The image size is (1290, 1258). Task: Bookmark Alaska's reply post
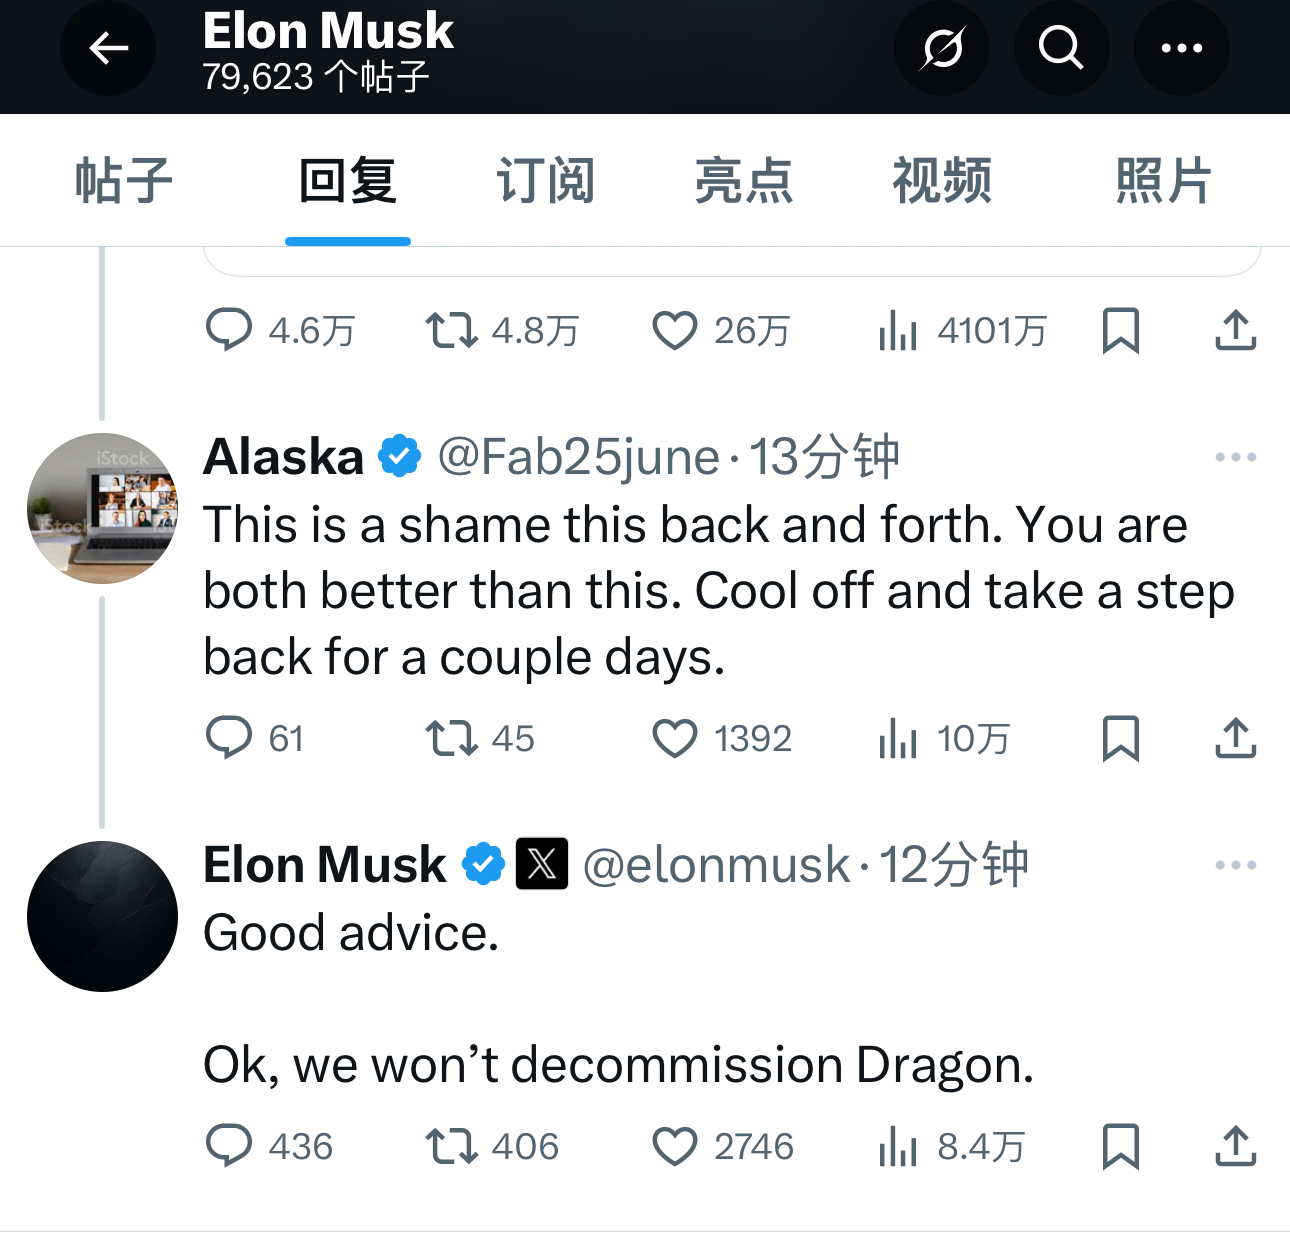click(x=1120, y=739)
